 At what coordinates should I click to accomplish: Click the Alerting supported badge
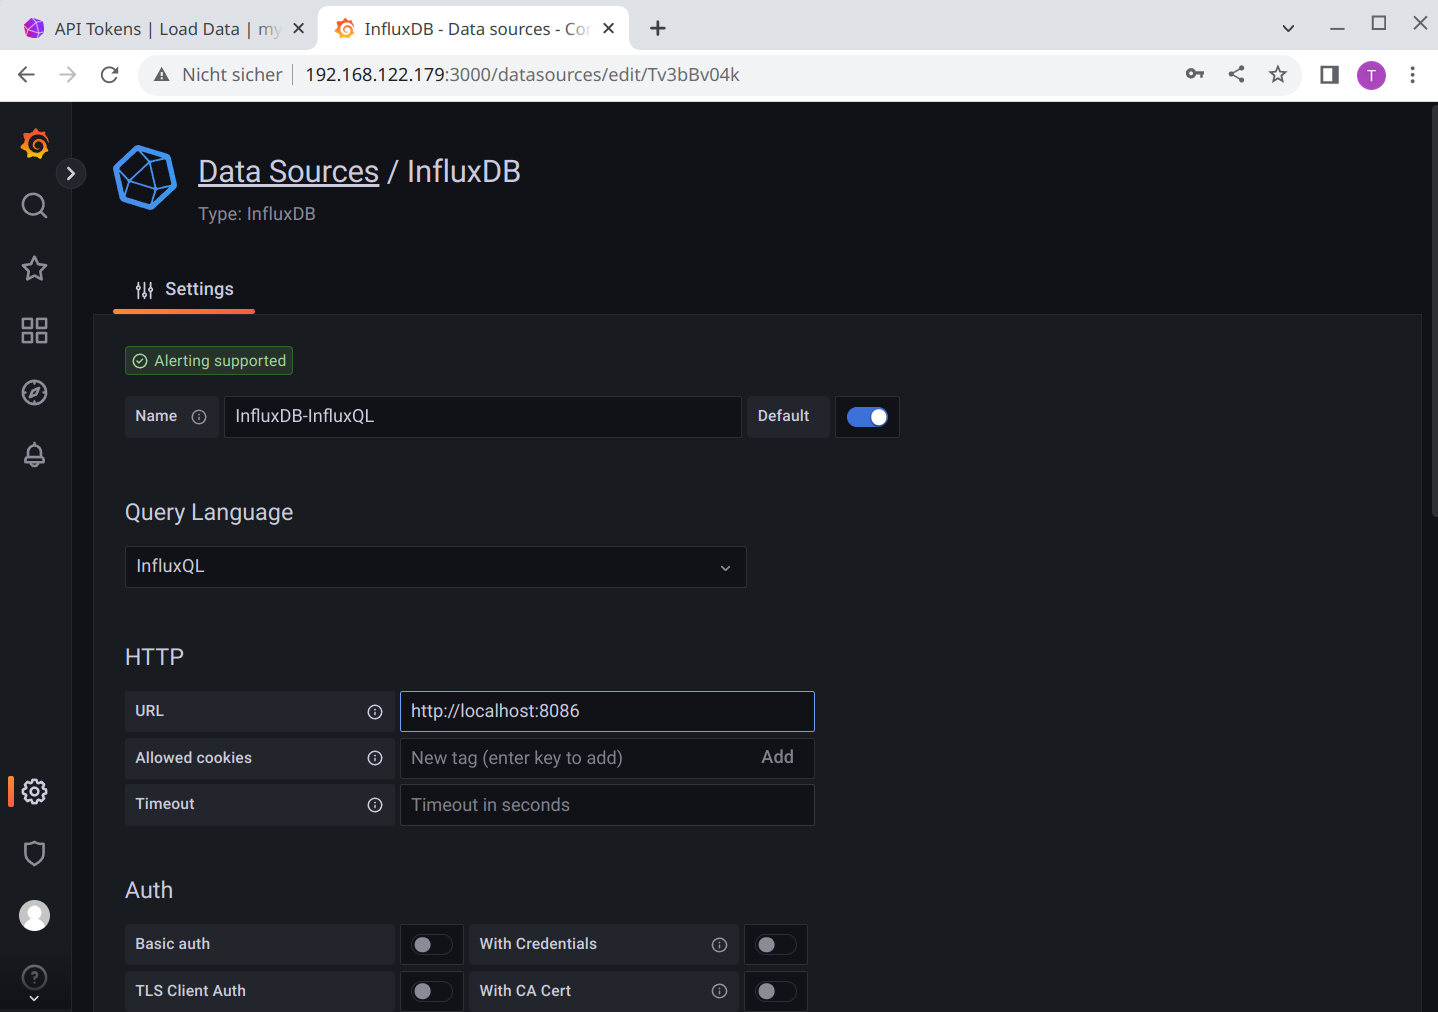click(209, 361)
